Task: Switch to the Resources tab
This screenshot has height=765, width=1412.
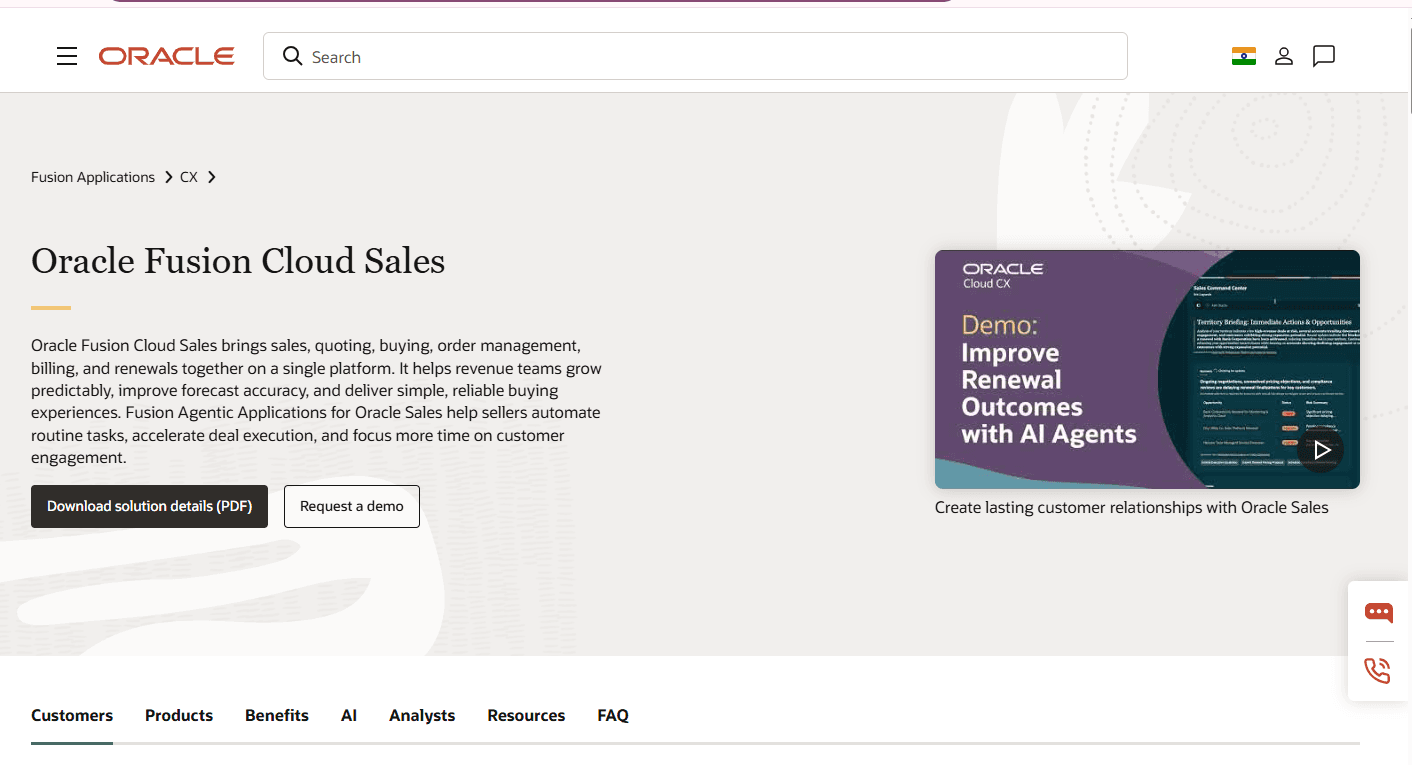Action: (x=526, y=715)
